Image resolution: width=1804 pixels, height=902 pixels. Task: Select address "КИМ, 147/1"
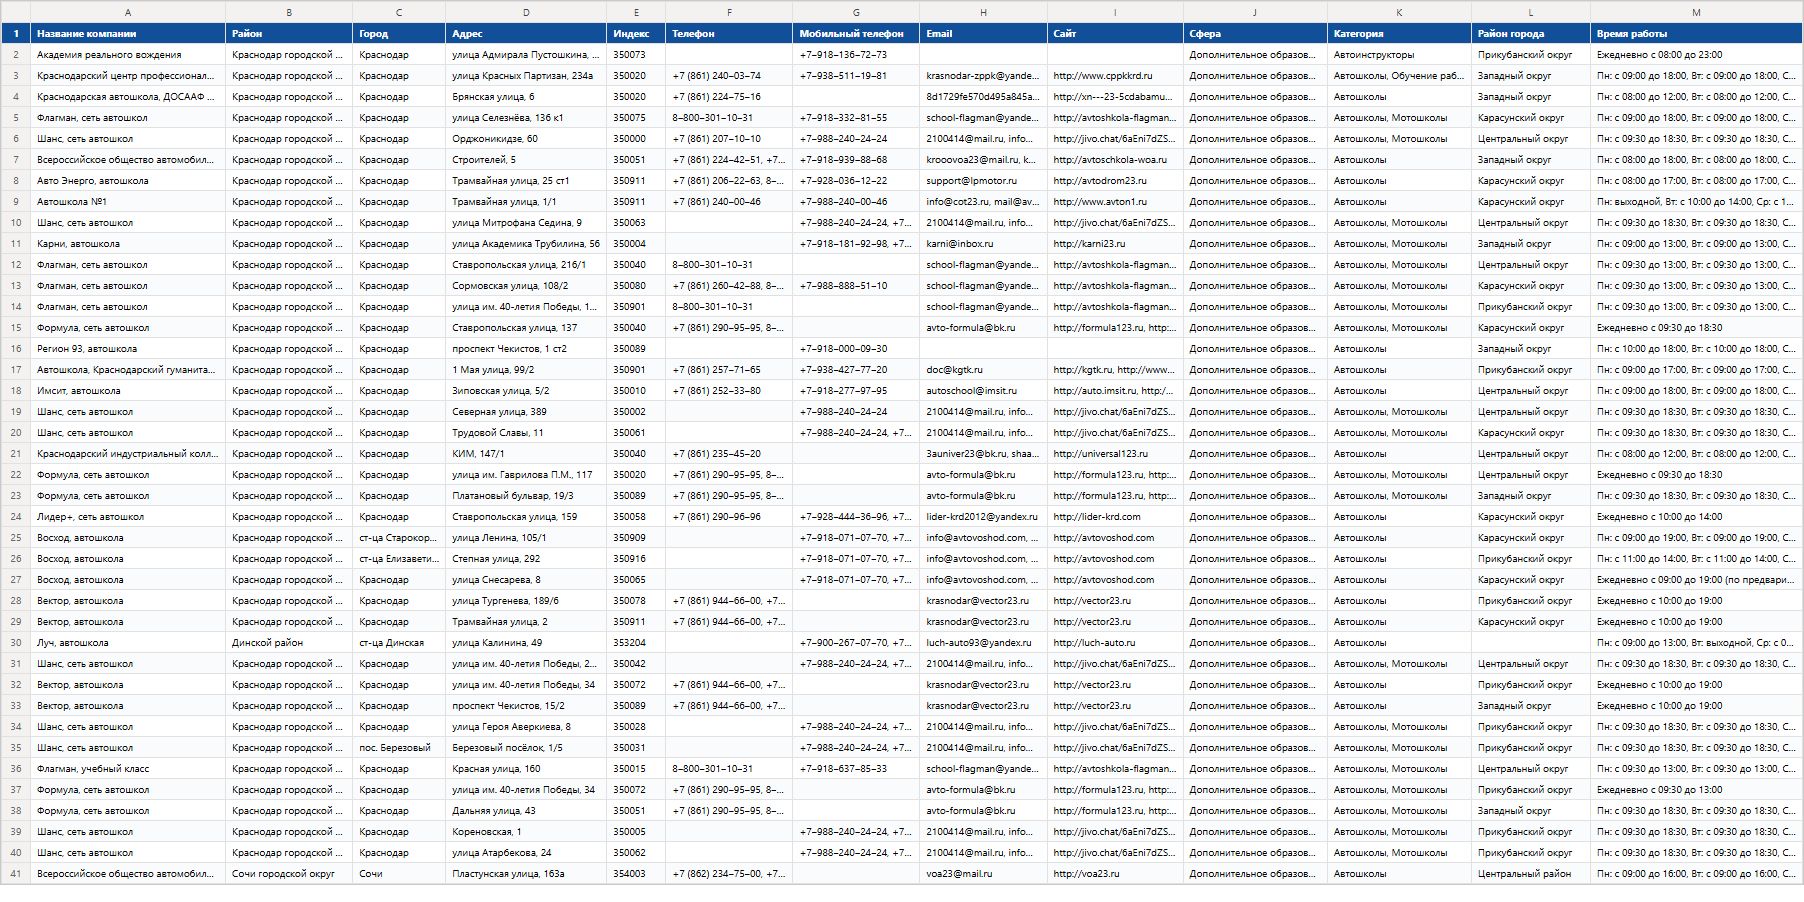tap(526, 453)
